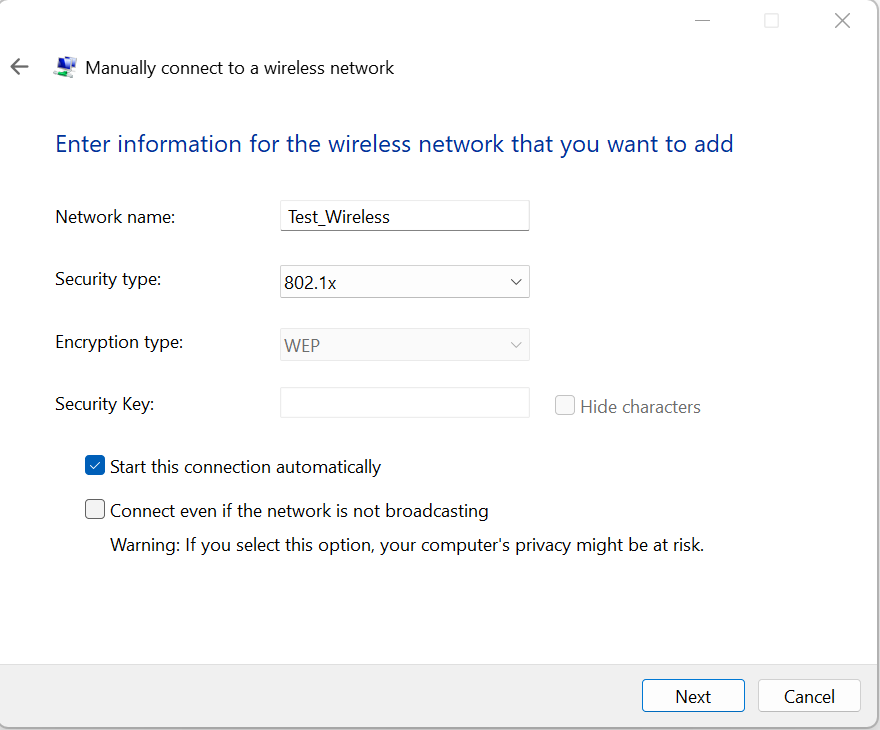Click the Cancel button
880x730 pixels.
click(809, 696)
